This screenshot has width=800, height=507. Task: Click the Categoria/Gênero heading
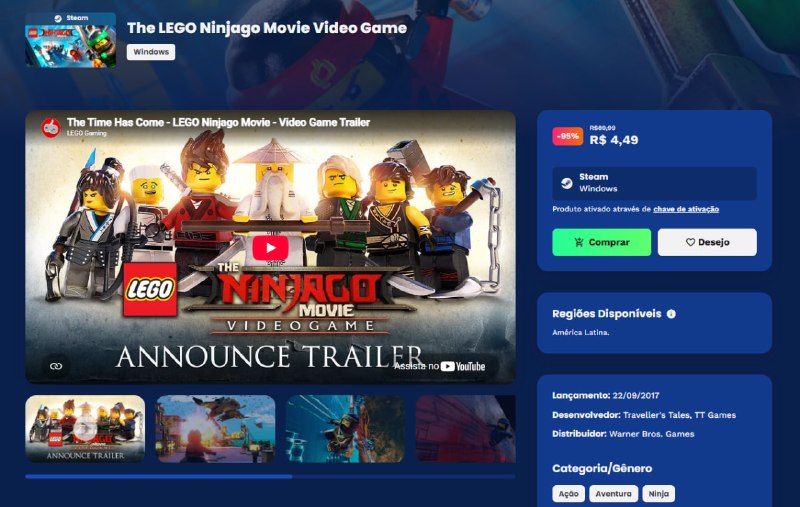[602, 468]
